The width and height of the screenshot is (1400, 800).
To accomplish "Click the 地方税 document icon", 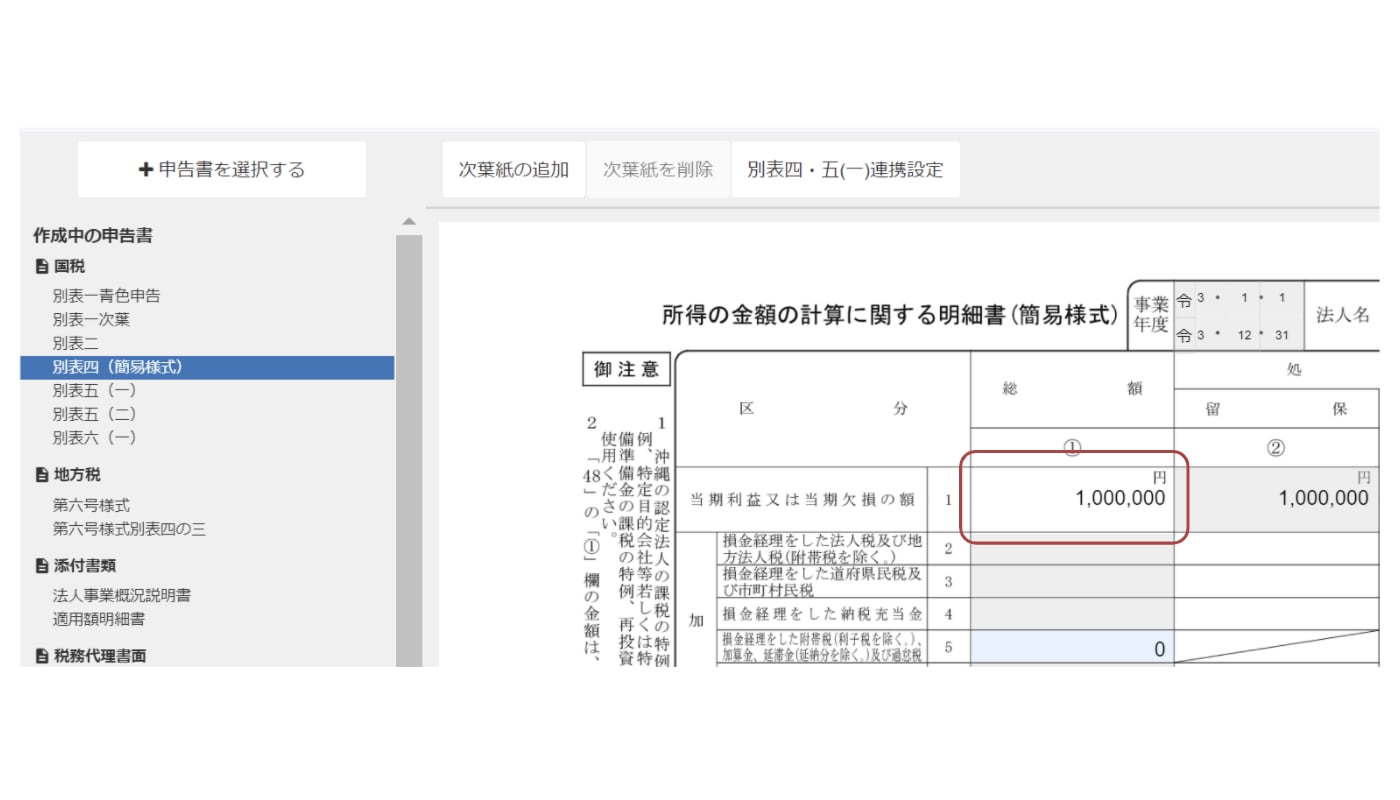I will pos(41,475).
